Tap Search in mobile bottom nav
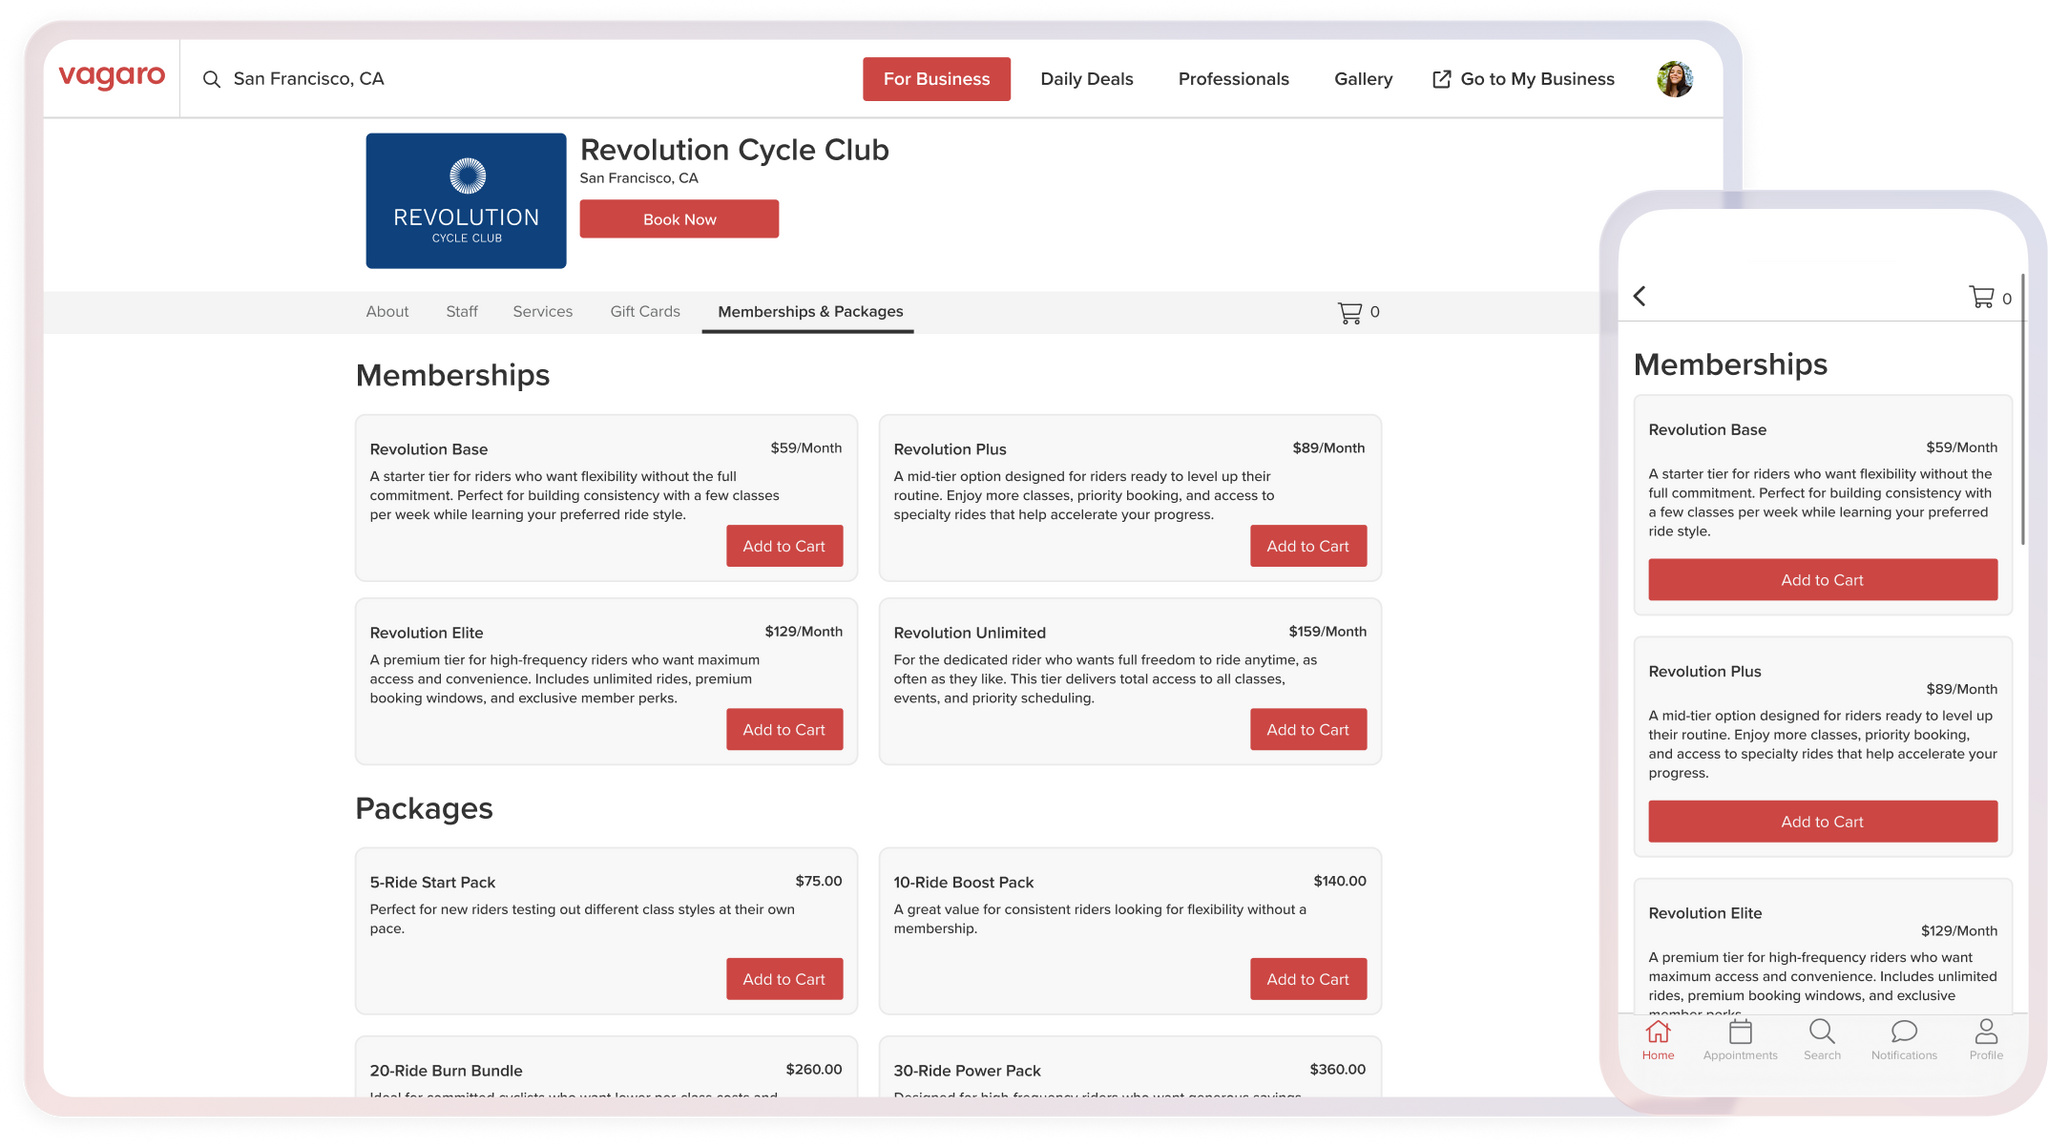 [x=1822, y=1040]
